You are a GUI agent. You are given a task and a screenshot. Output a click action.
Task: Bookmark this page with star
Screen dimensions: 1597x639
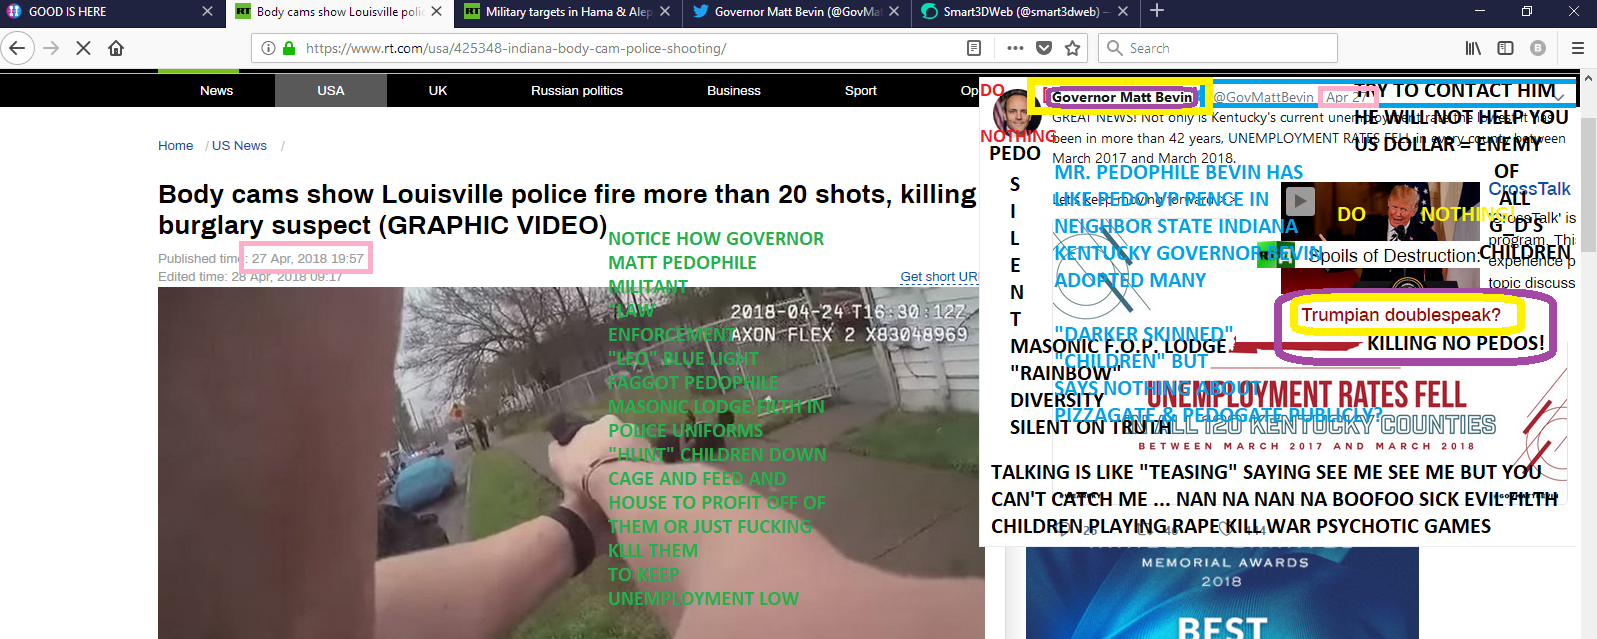point(1073,48)
